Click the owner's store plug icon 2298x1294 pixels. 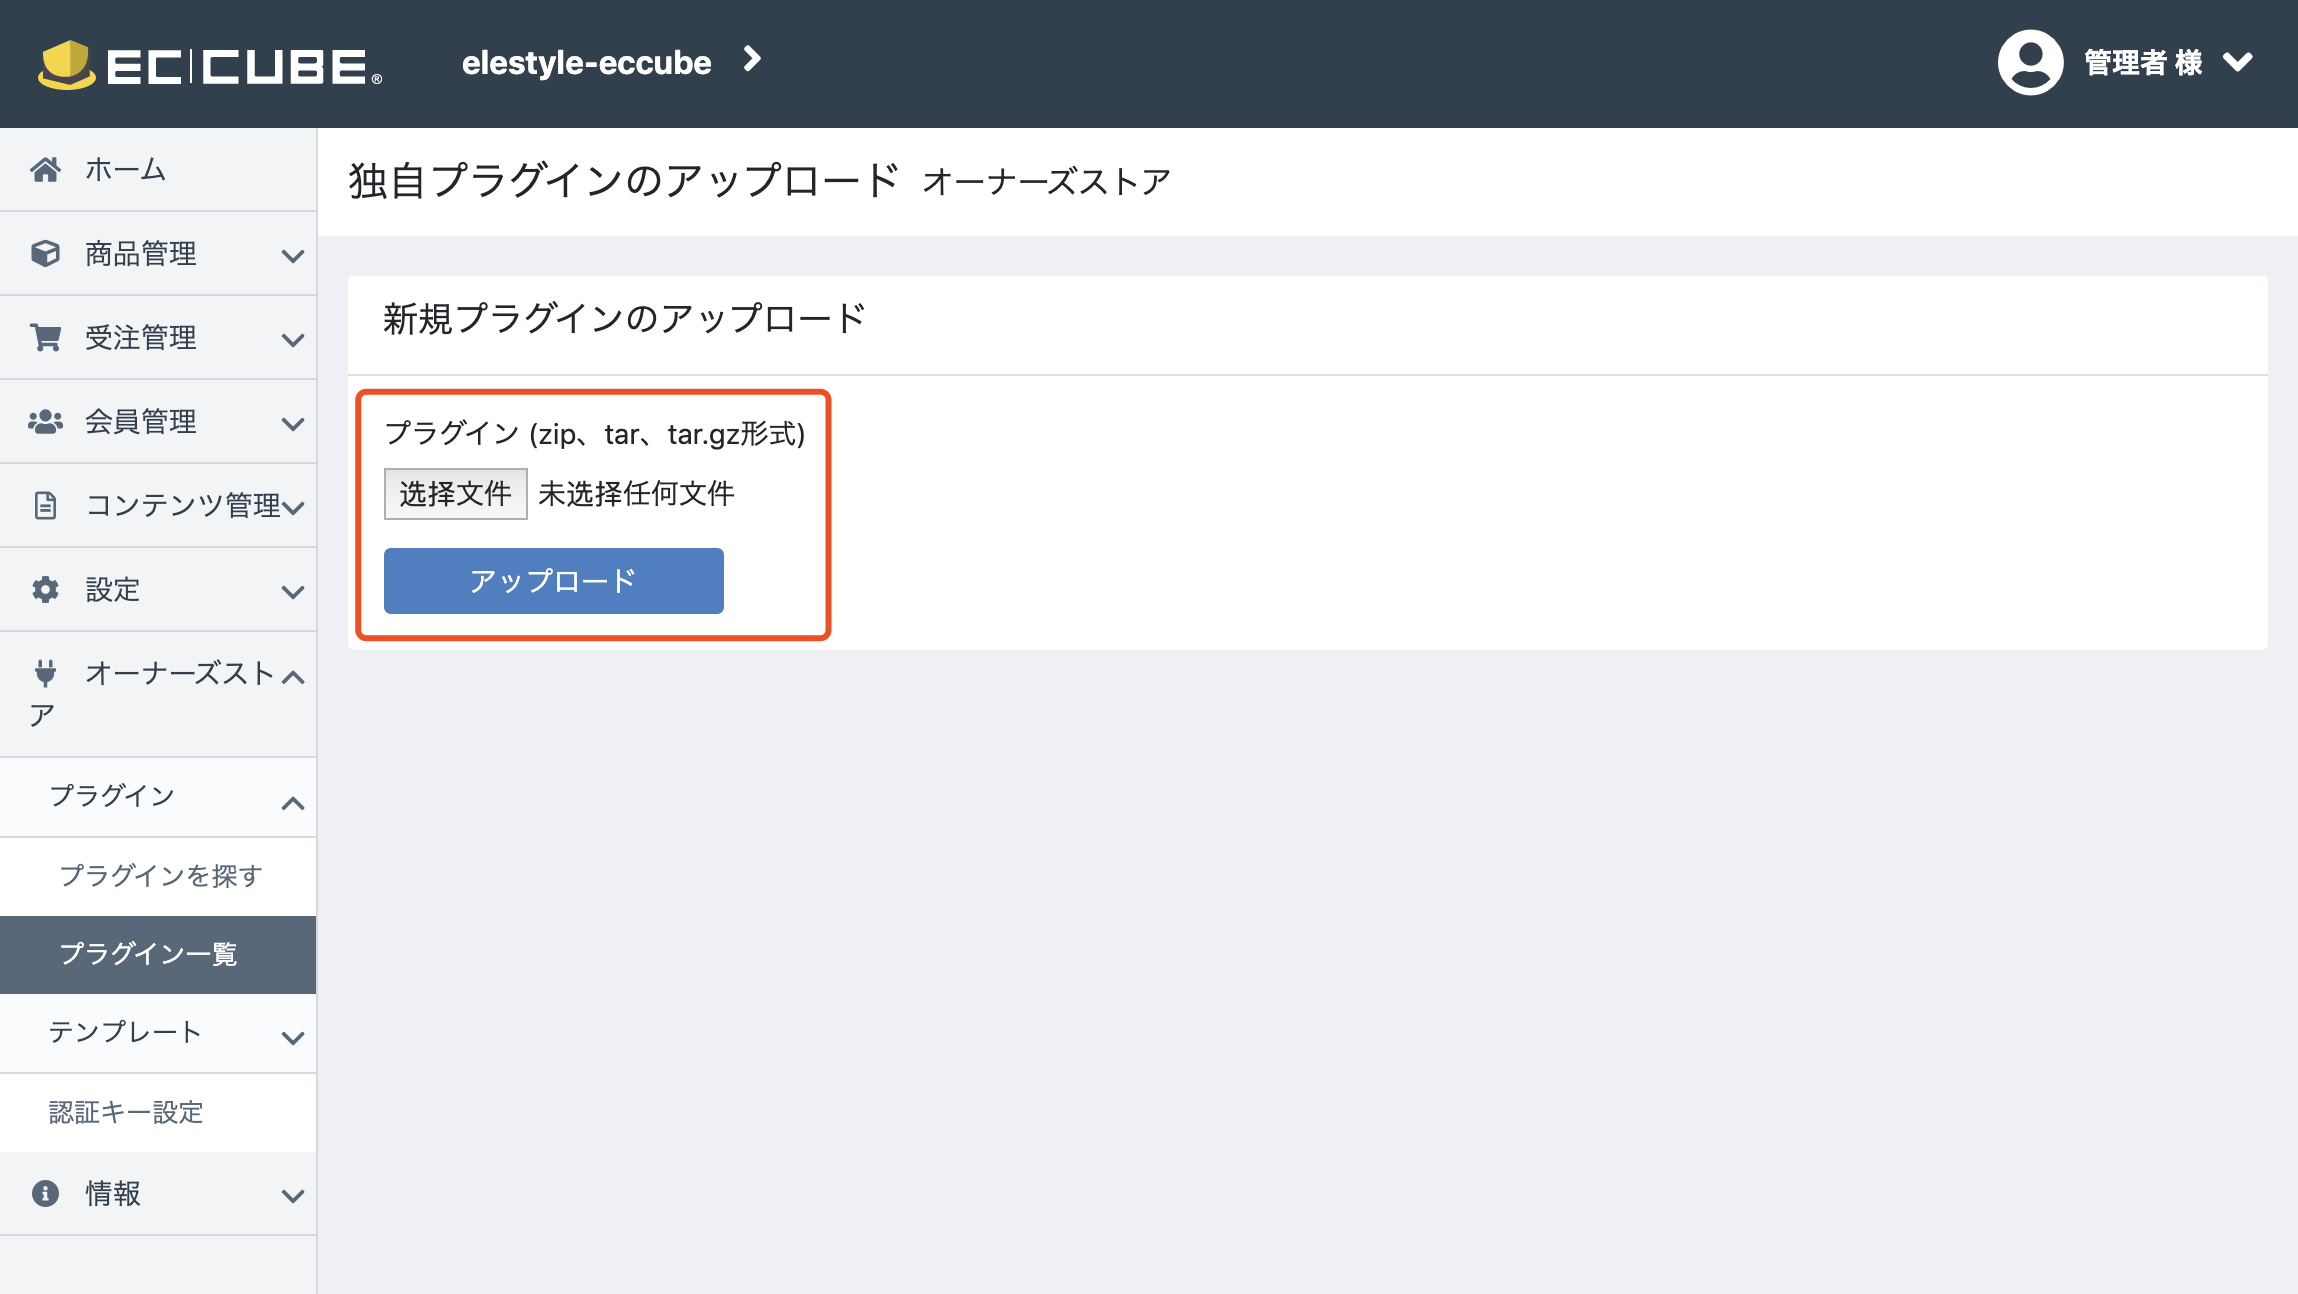pyautogui.click(x=45, y=674)
